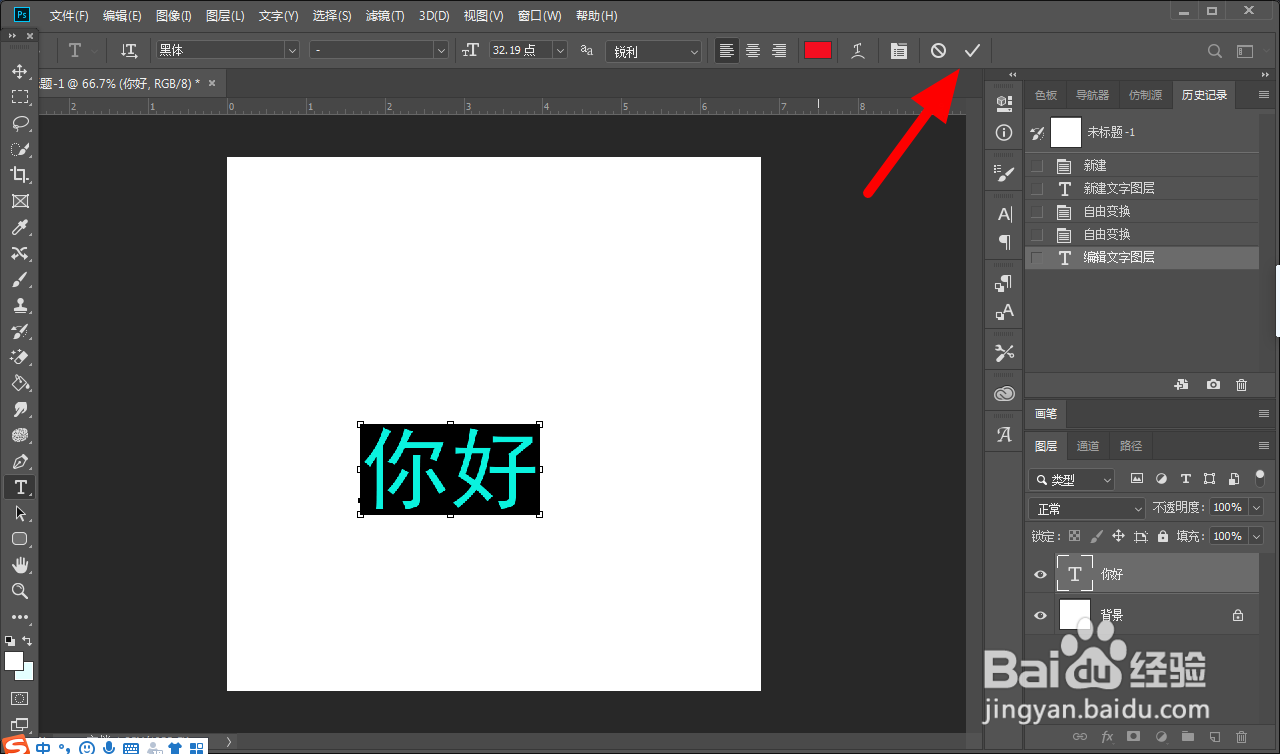The width and height of the screenshot is (1280, 754).
Task: Select the Clone Stamp tool
Action: tap(19, 305)
